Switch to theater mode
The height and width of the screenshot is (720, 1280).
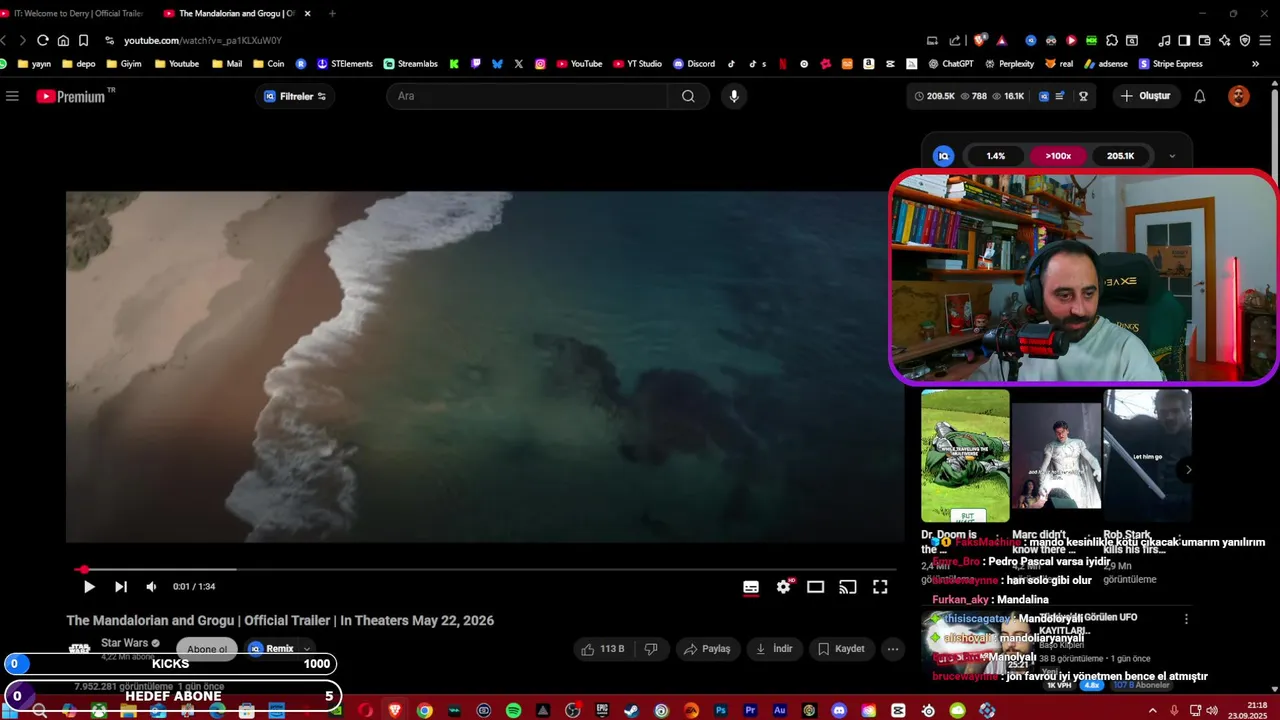[x=816, y=587]
